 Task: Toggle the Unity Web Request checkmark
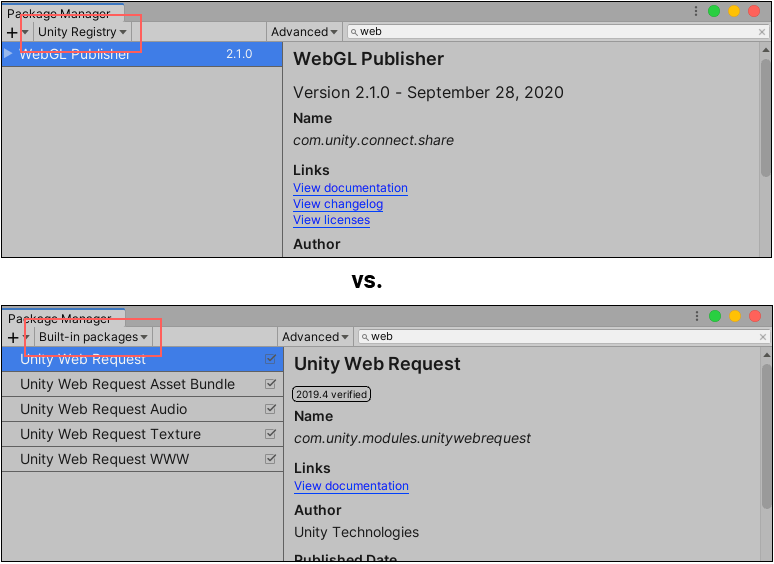tap(270, 359)
